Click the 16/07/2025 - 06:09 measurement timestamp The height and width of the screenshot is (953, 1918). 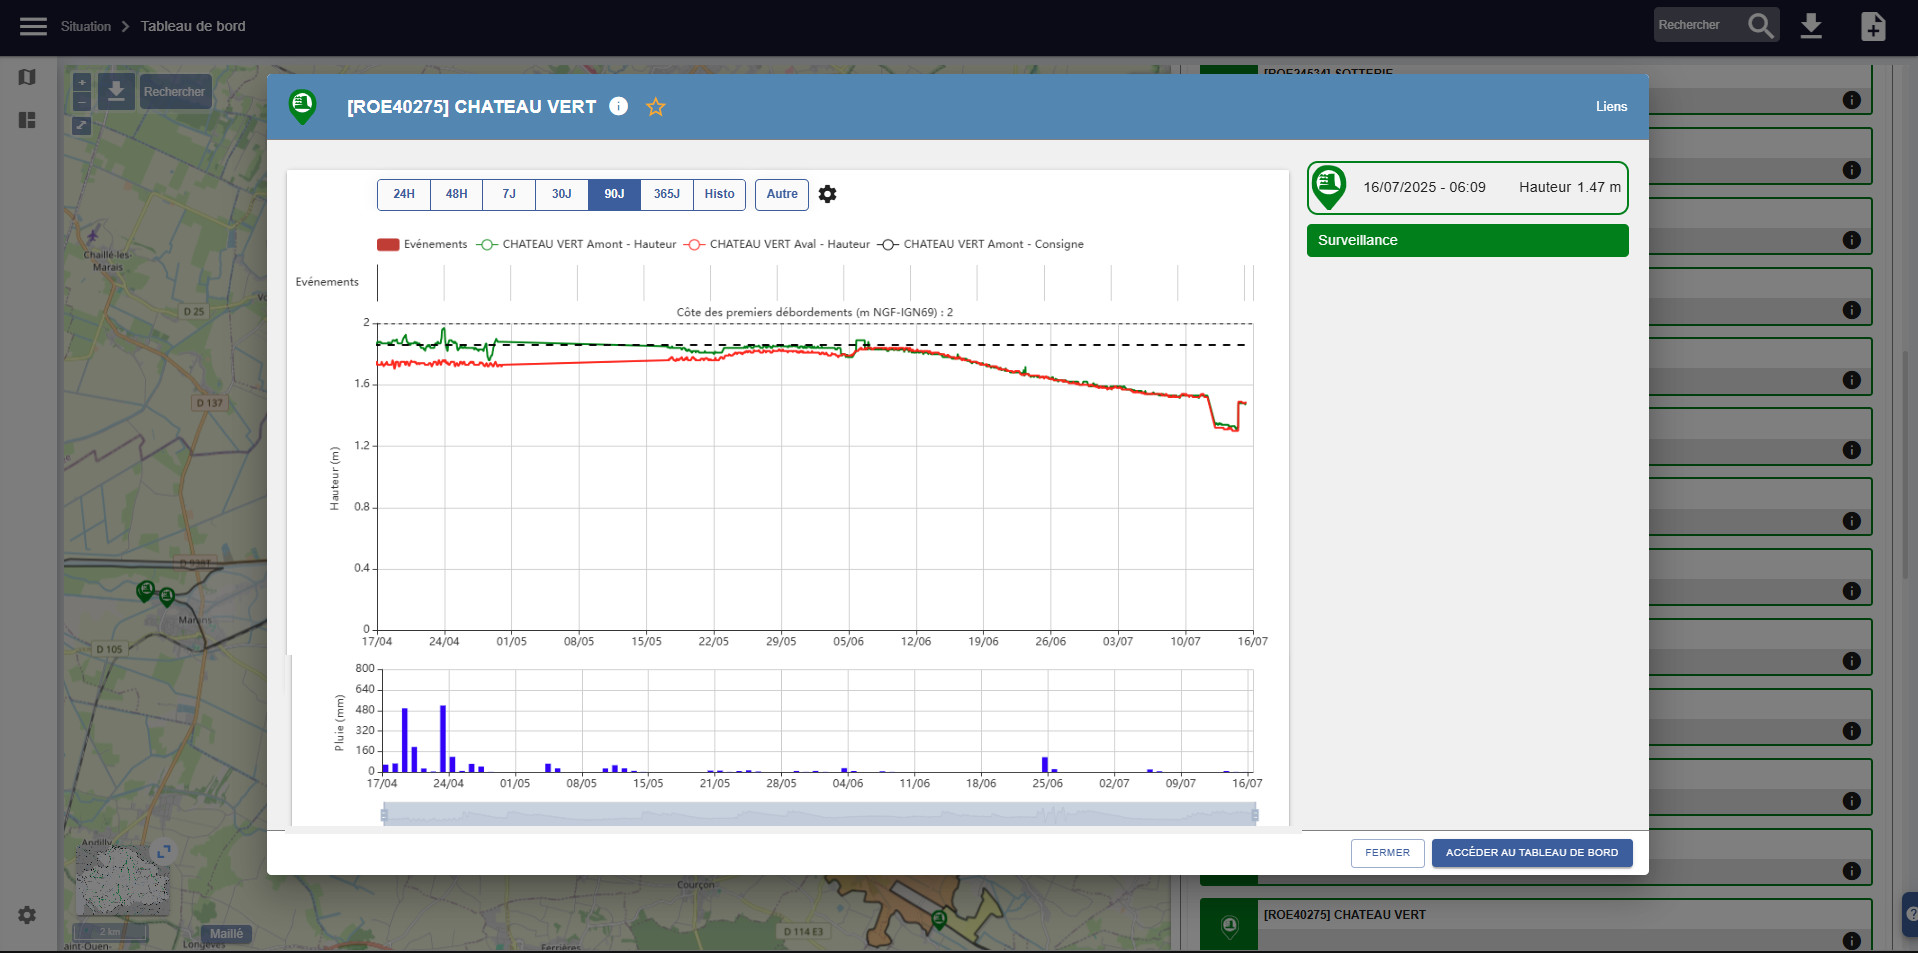click(1424, 187)
